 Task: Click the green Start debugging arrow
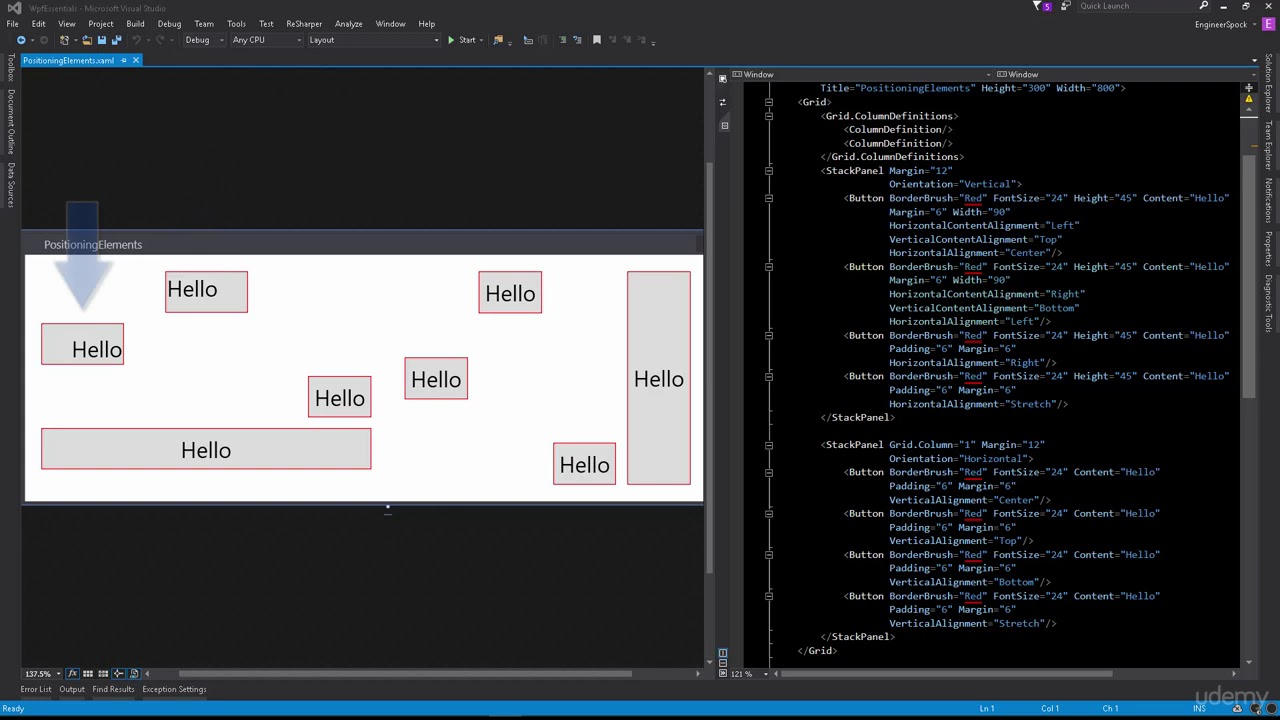pyautogui.click(x=451, y=40)
